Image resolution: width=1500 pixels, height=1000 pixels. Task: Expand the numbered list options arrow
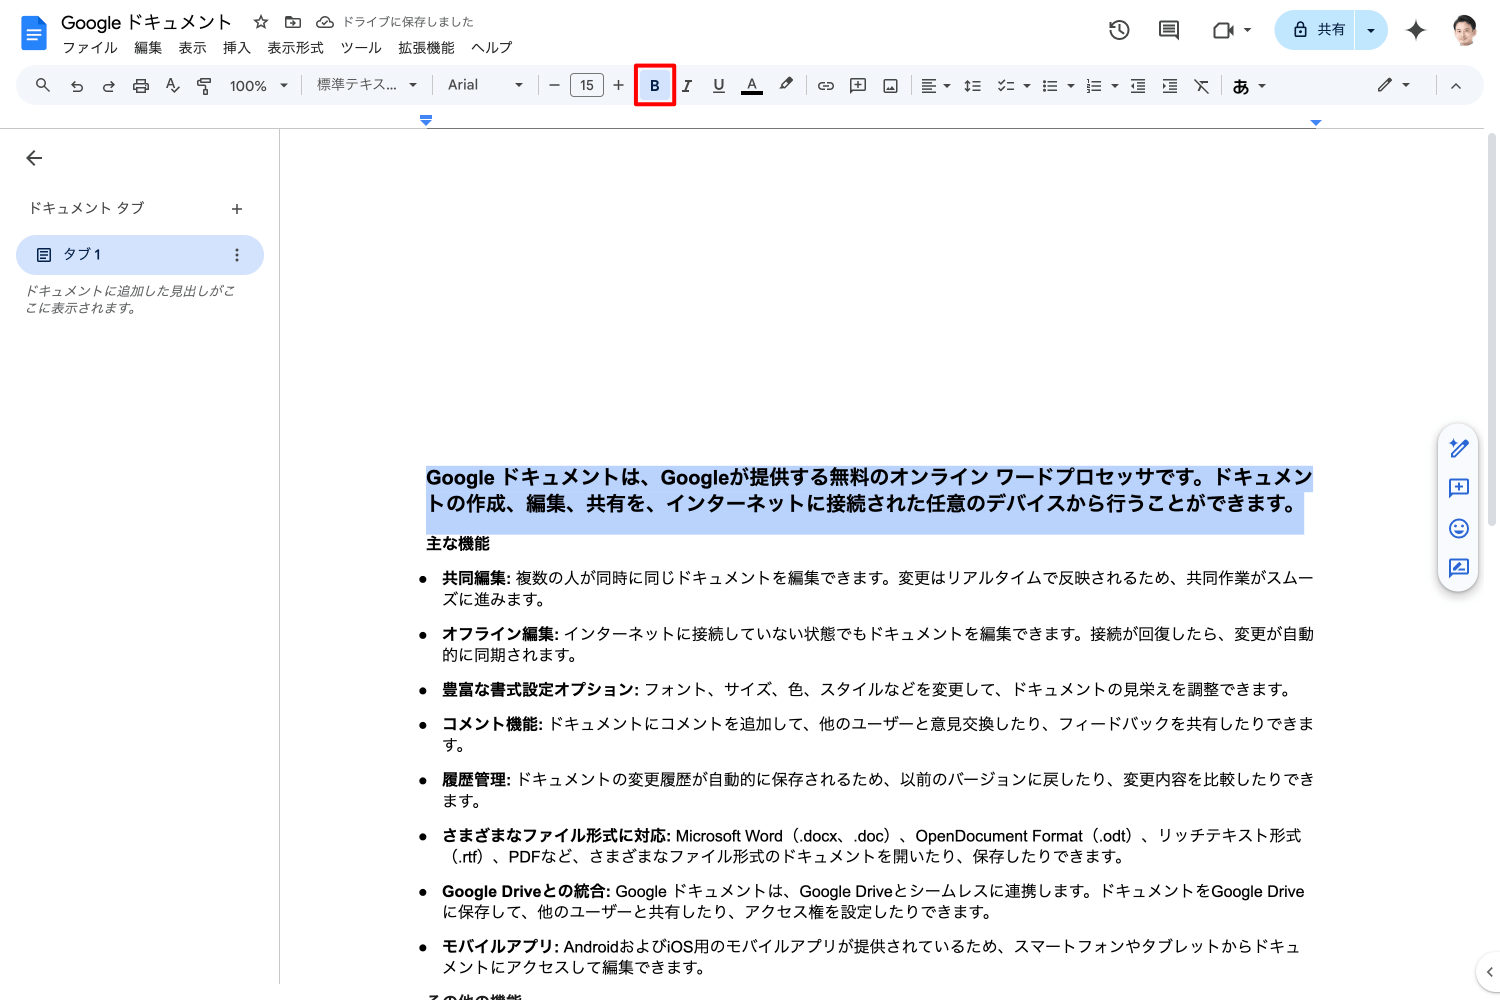tap(1115, 86)
